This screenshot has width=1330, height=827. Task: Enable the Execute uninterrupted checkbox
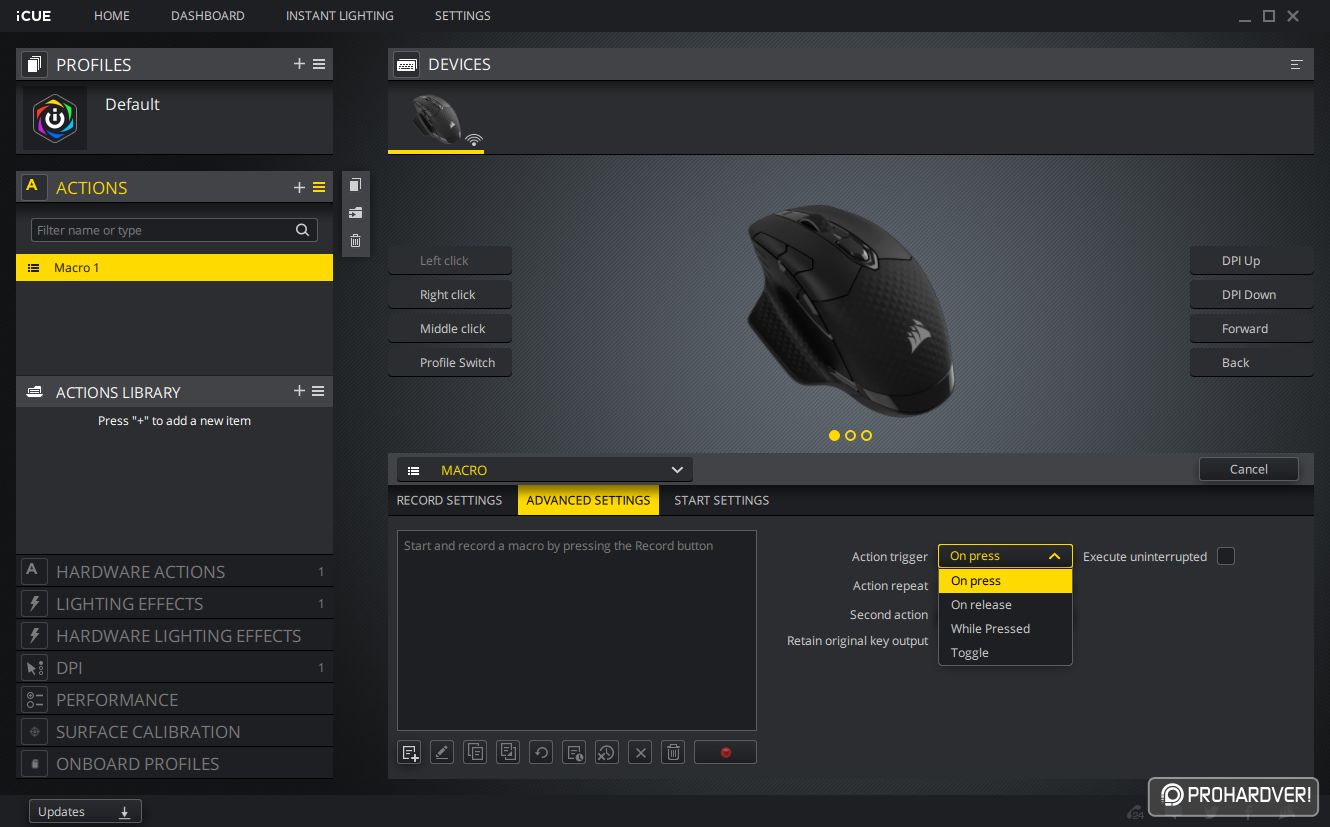tap(1226, 556)
